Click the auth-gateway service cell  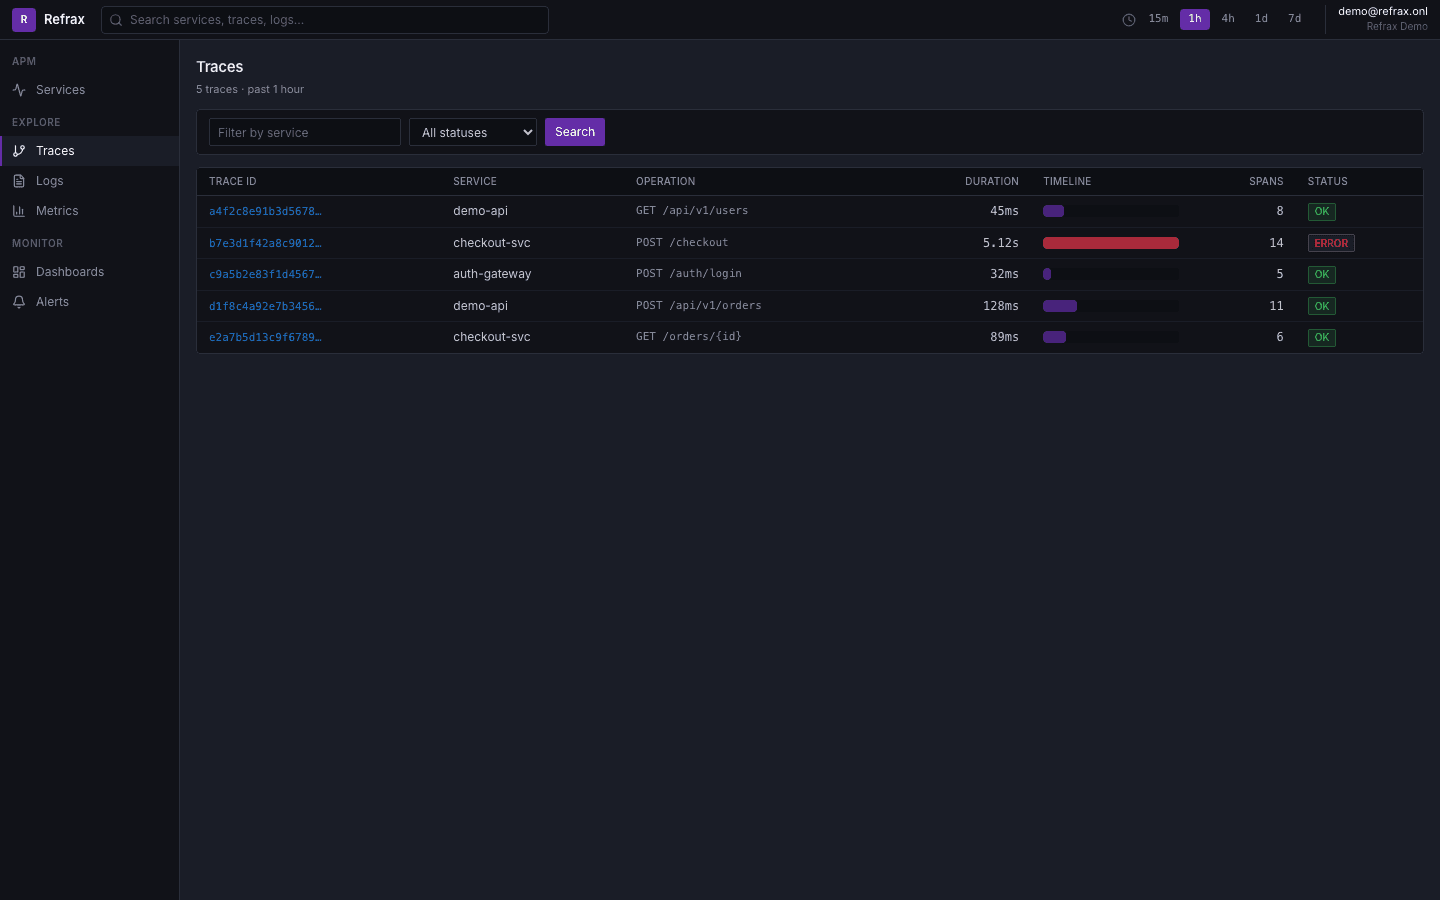pyautogui.click(x=492, y=274)
